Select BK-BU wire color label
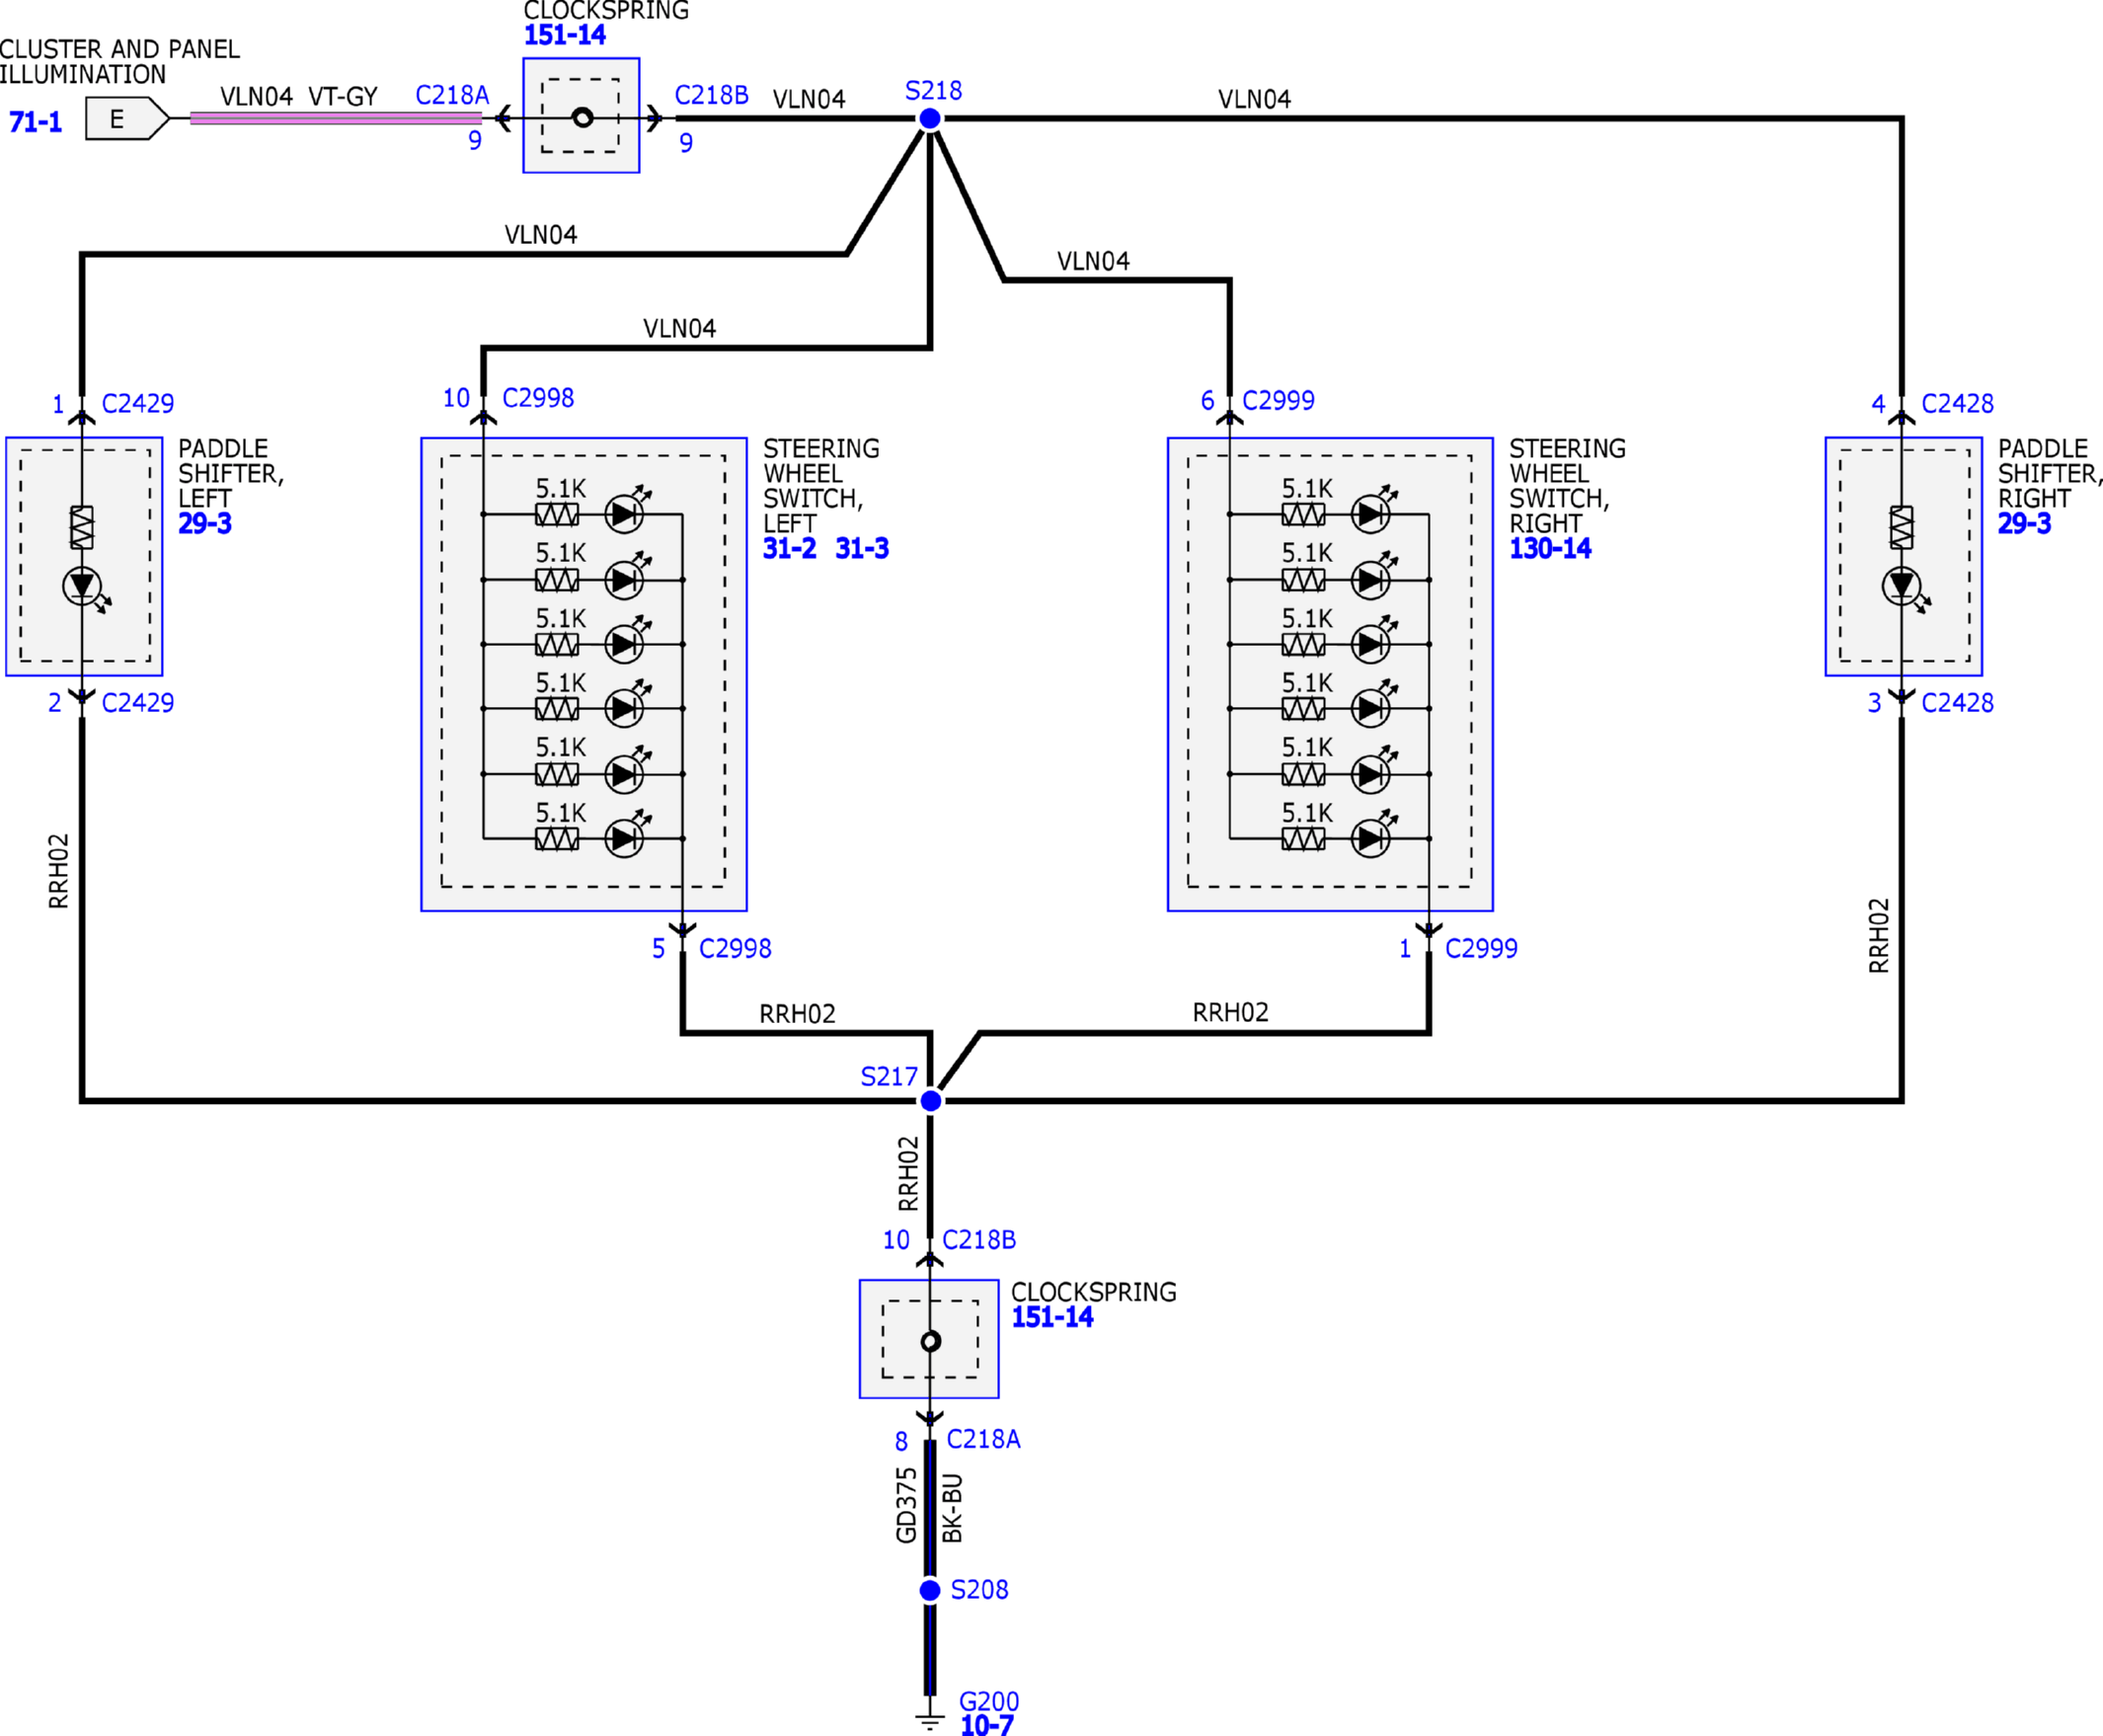 [x=952, y=1508]
